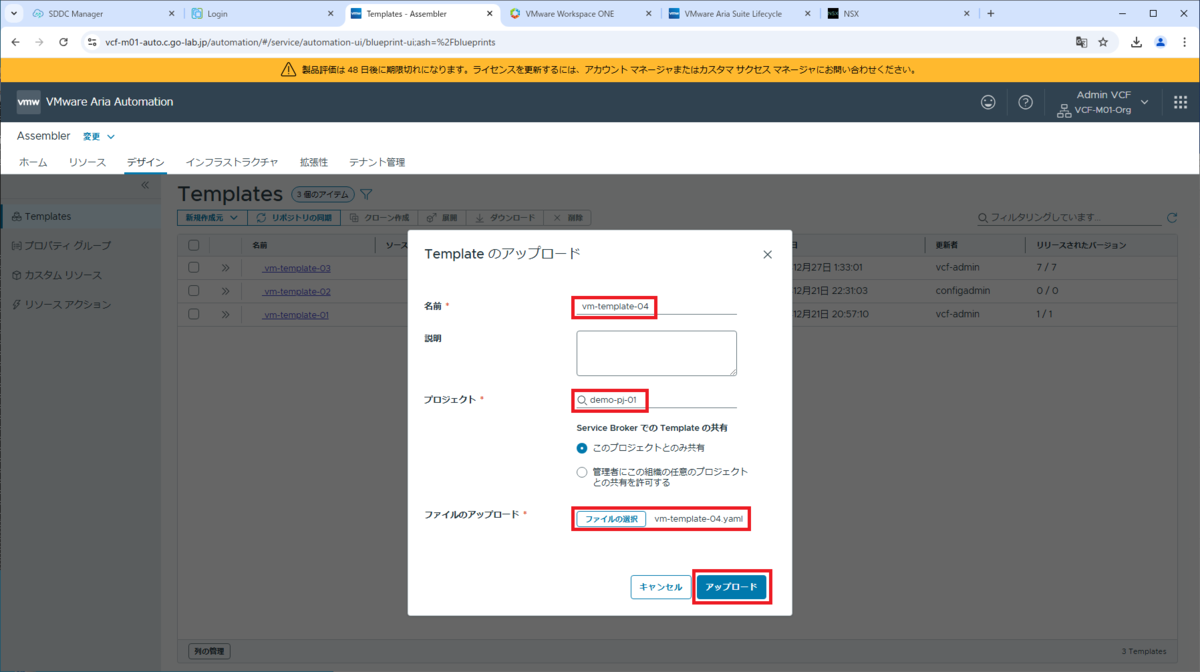Switch to the 拡張性 tab
Viewport: 1200px width, 672px height.
pyautogui.click(x=313, y=162)
